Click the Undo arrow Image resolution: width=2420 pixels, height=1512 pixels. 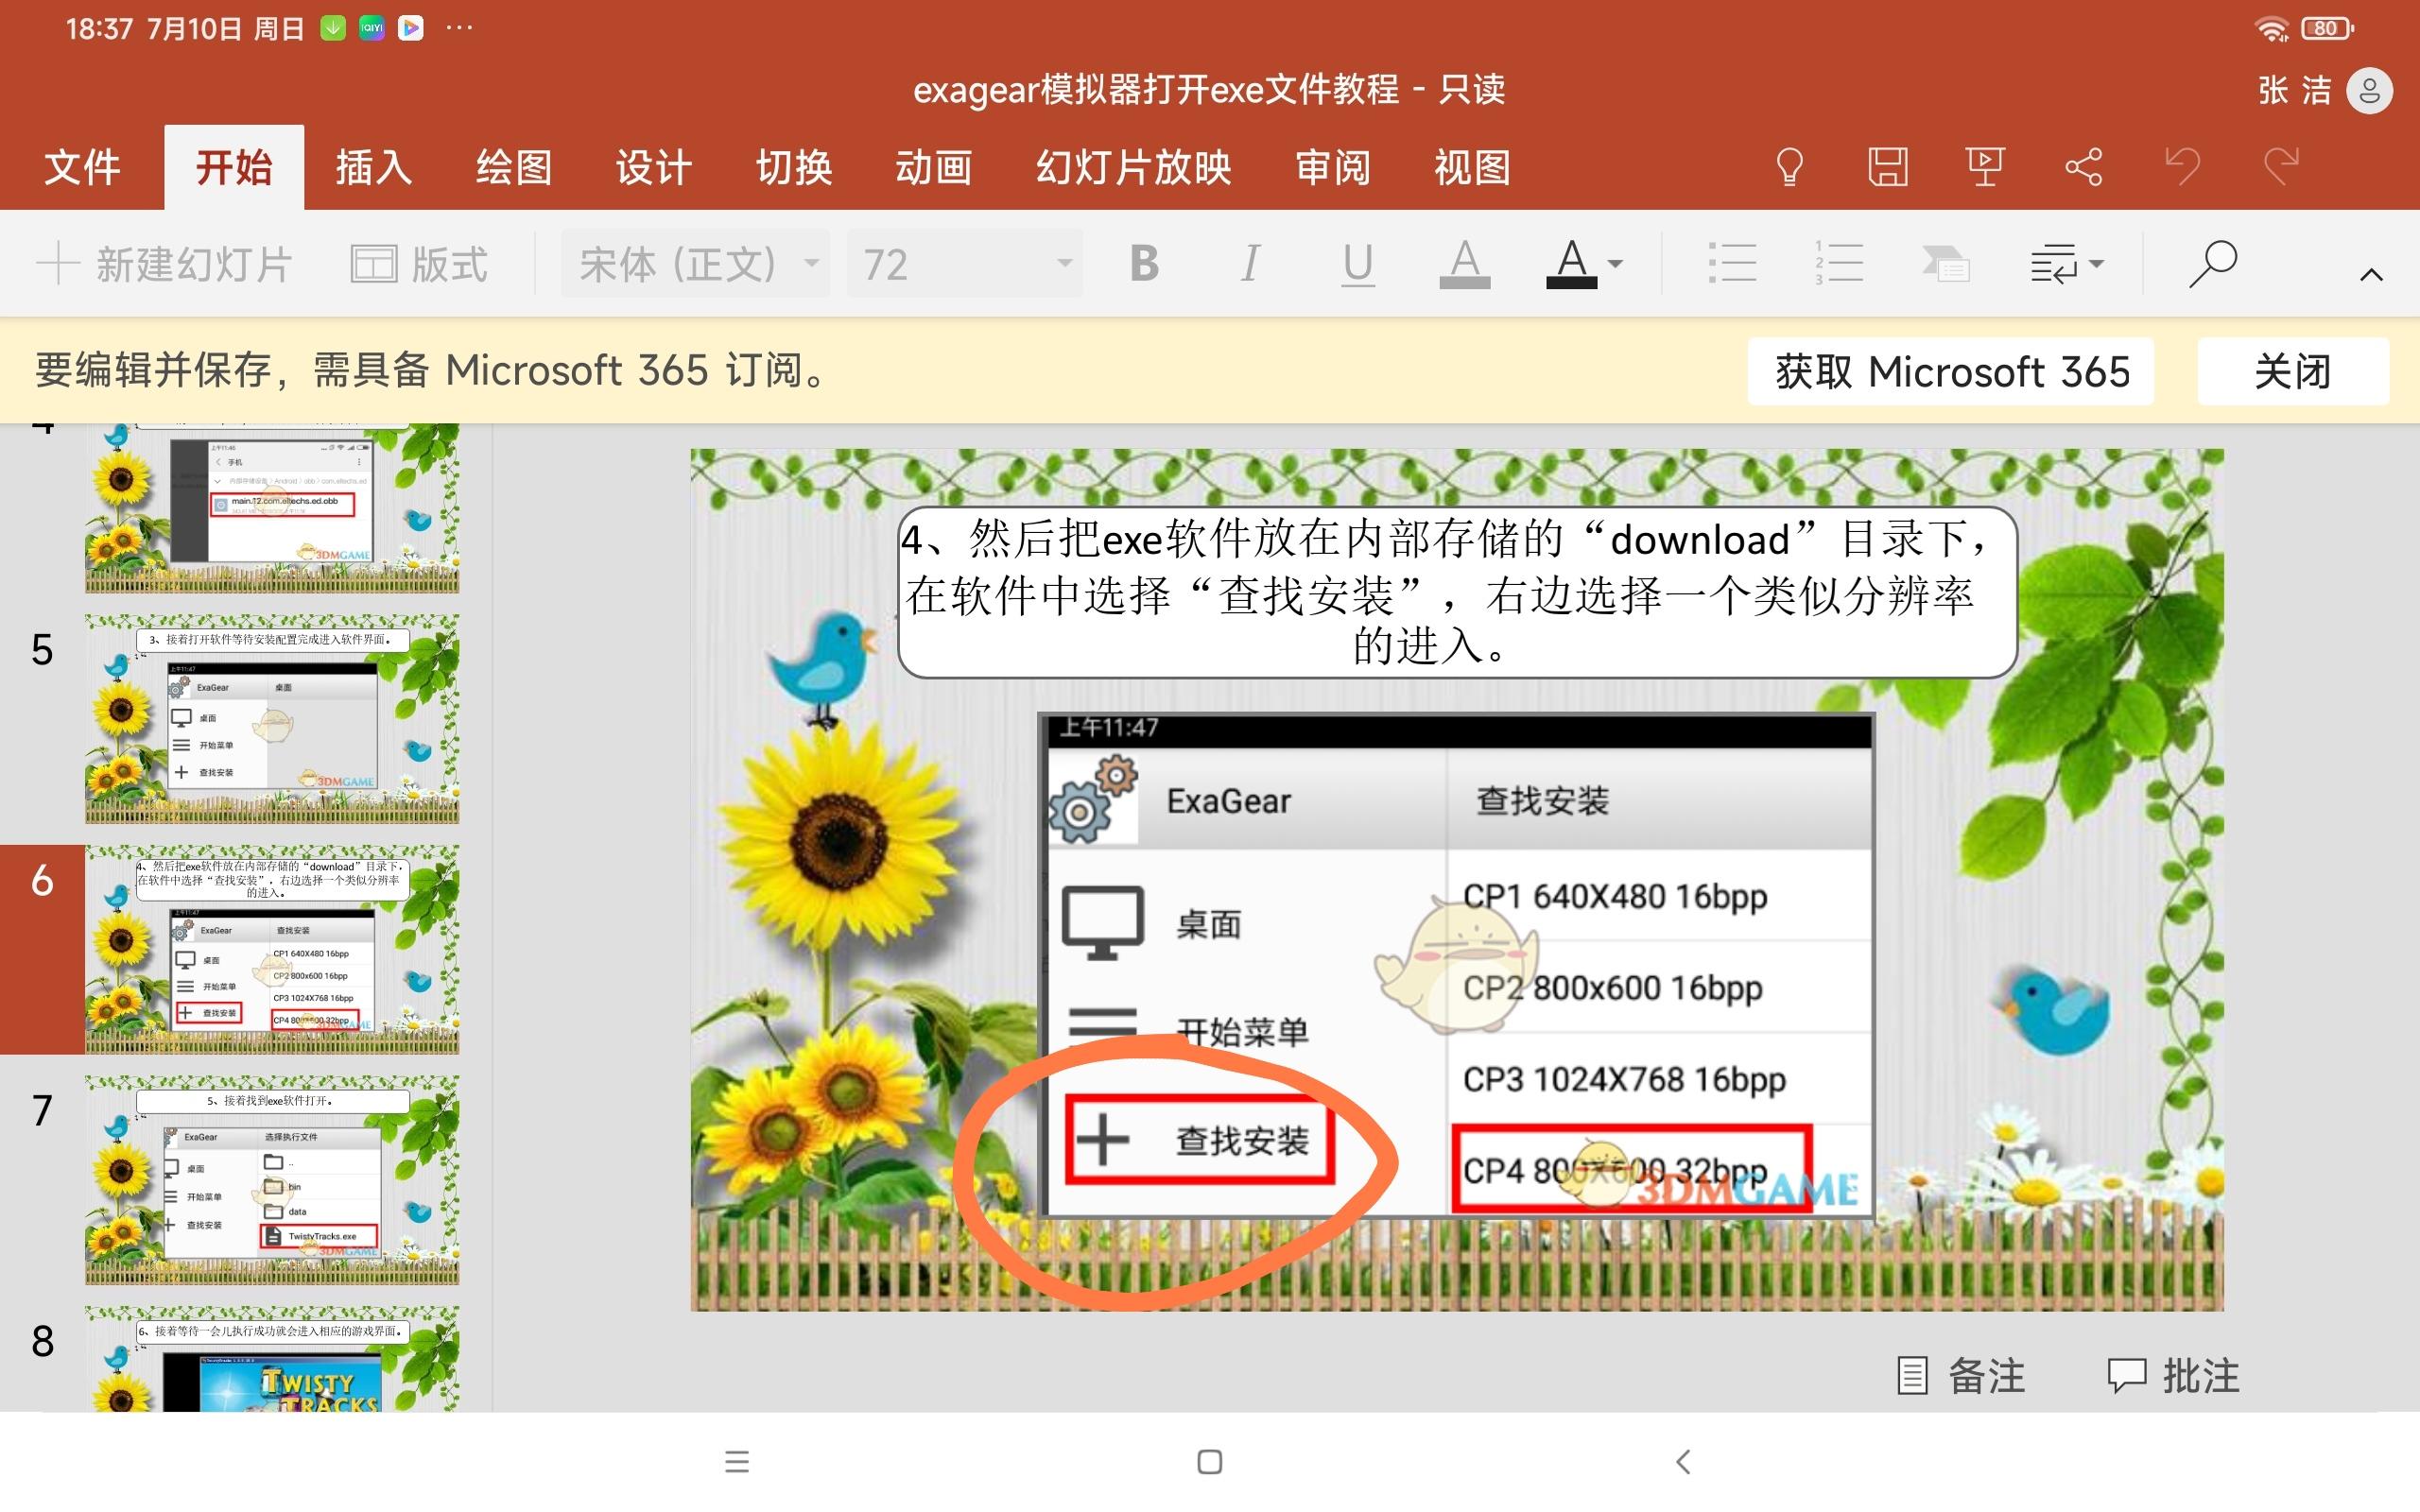[2182, 167]
